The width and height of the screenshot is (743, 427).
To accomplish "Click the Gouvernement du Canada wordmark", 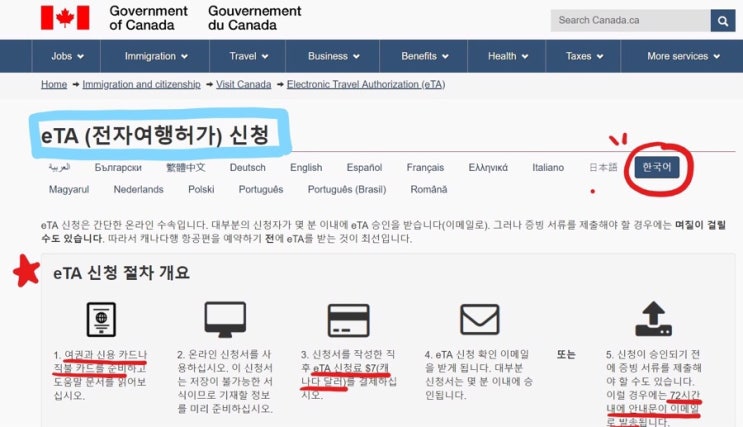I will 254,18.
